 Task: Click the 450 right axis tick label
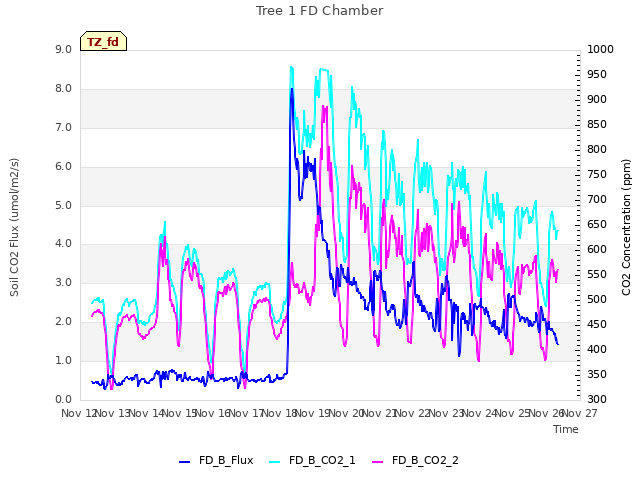[x=597, y=324]
